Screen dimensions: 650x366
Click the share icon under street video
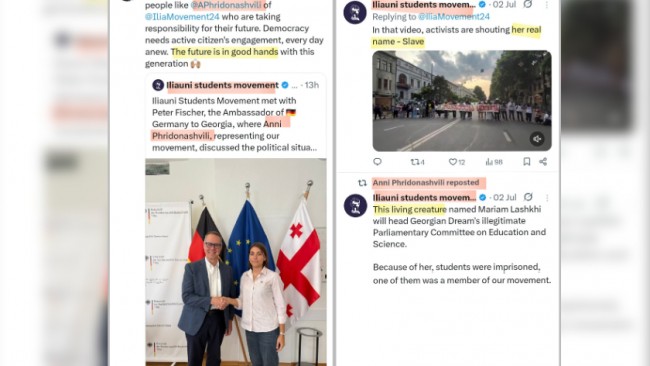pos(543,162)
